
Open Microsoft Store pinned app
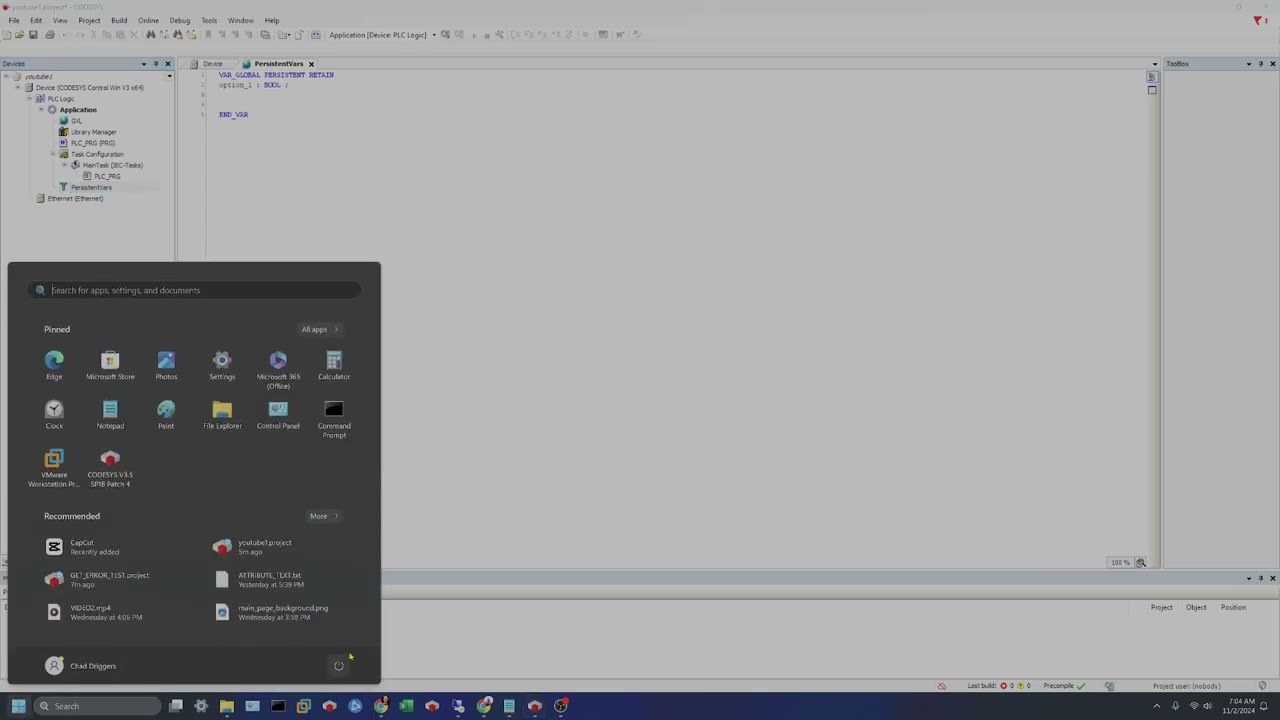click(x=110, y=365)
